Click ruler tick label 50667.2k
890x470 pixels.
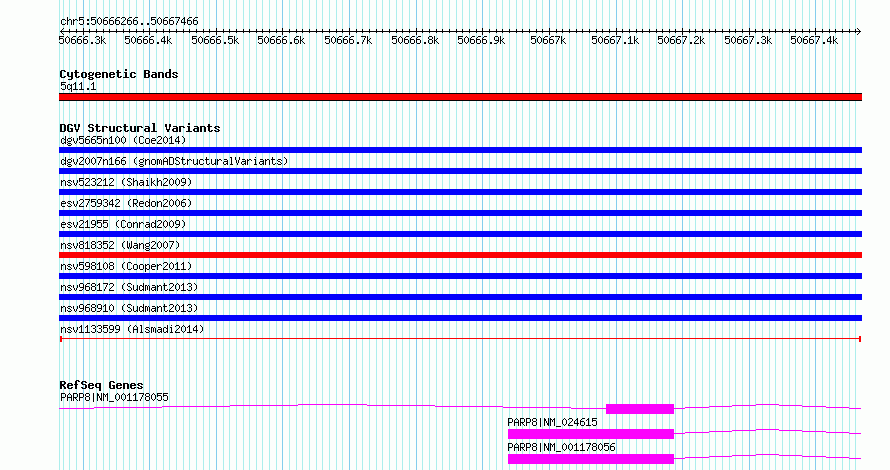(681, 40)
